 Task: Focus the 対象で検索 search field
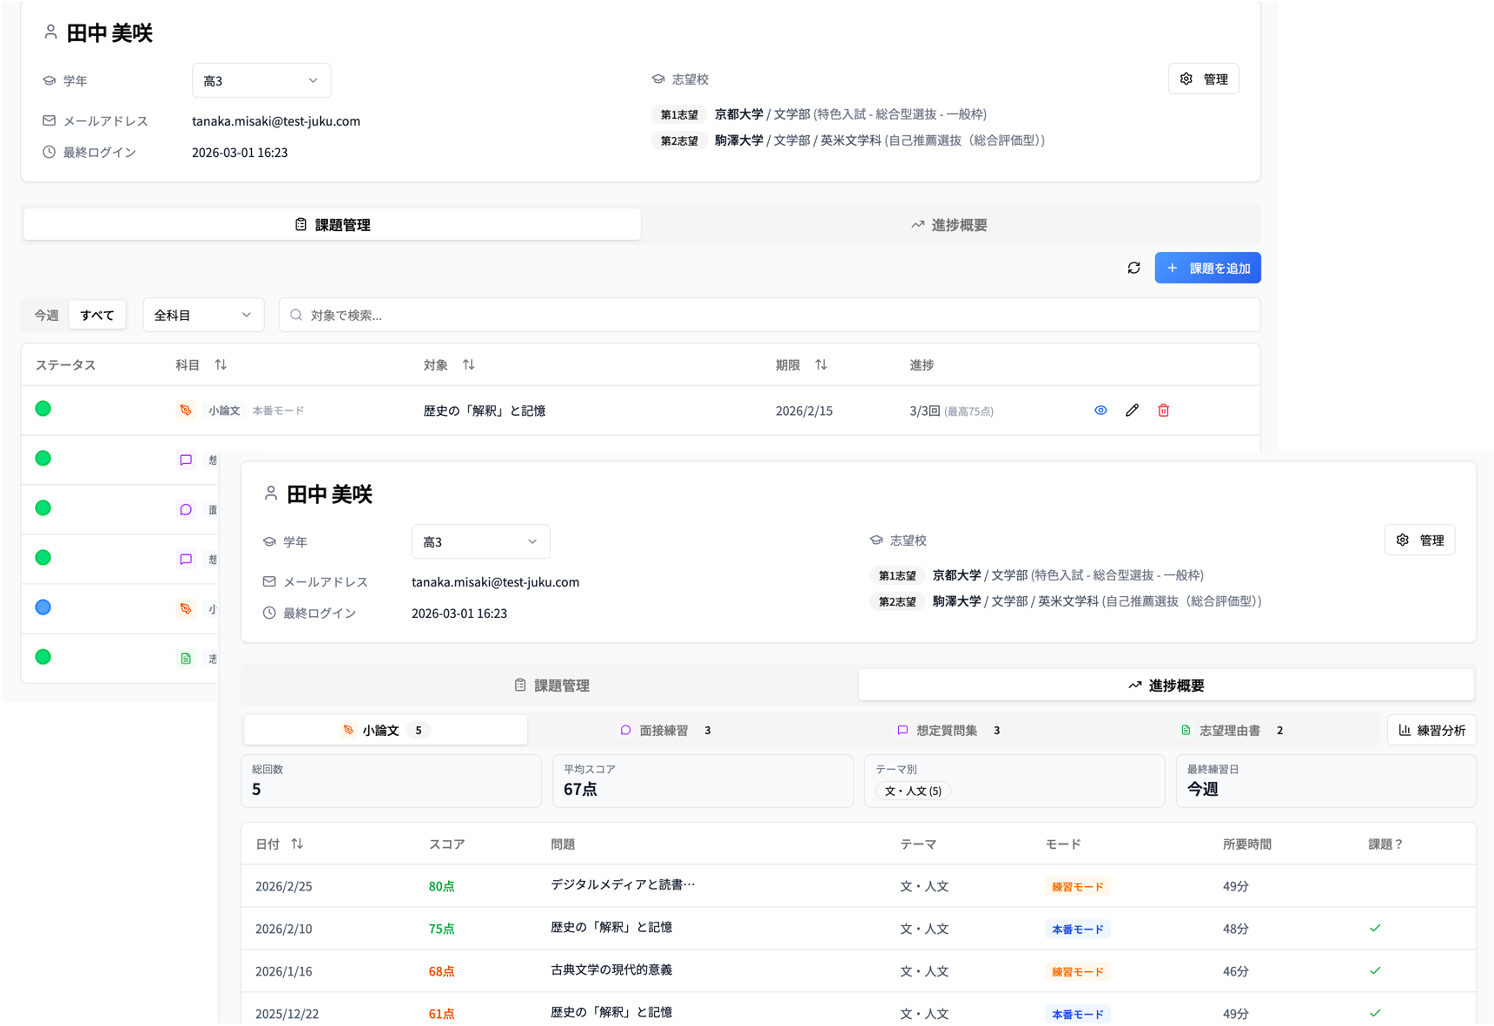click(x=769, y=315)
